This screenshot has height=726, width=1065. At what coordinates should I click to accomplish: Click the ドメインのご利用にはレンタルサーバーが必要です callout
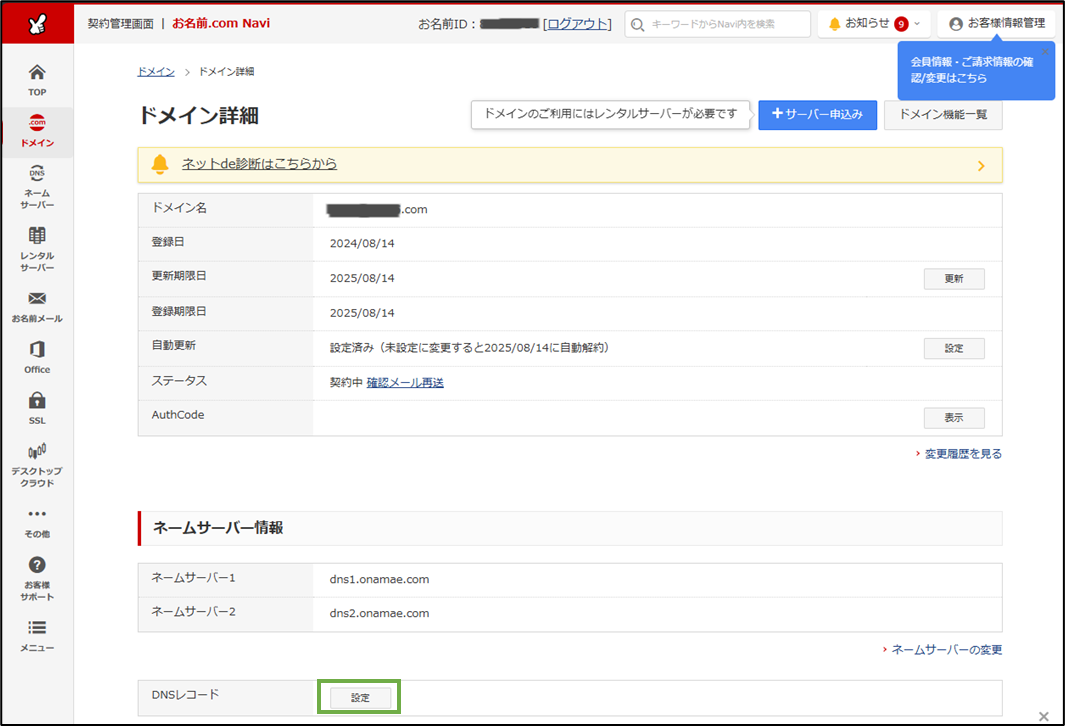coord(611,114)
